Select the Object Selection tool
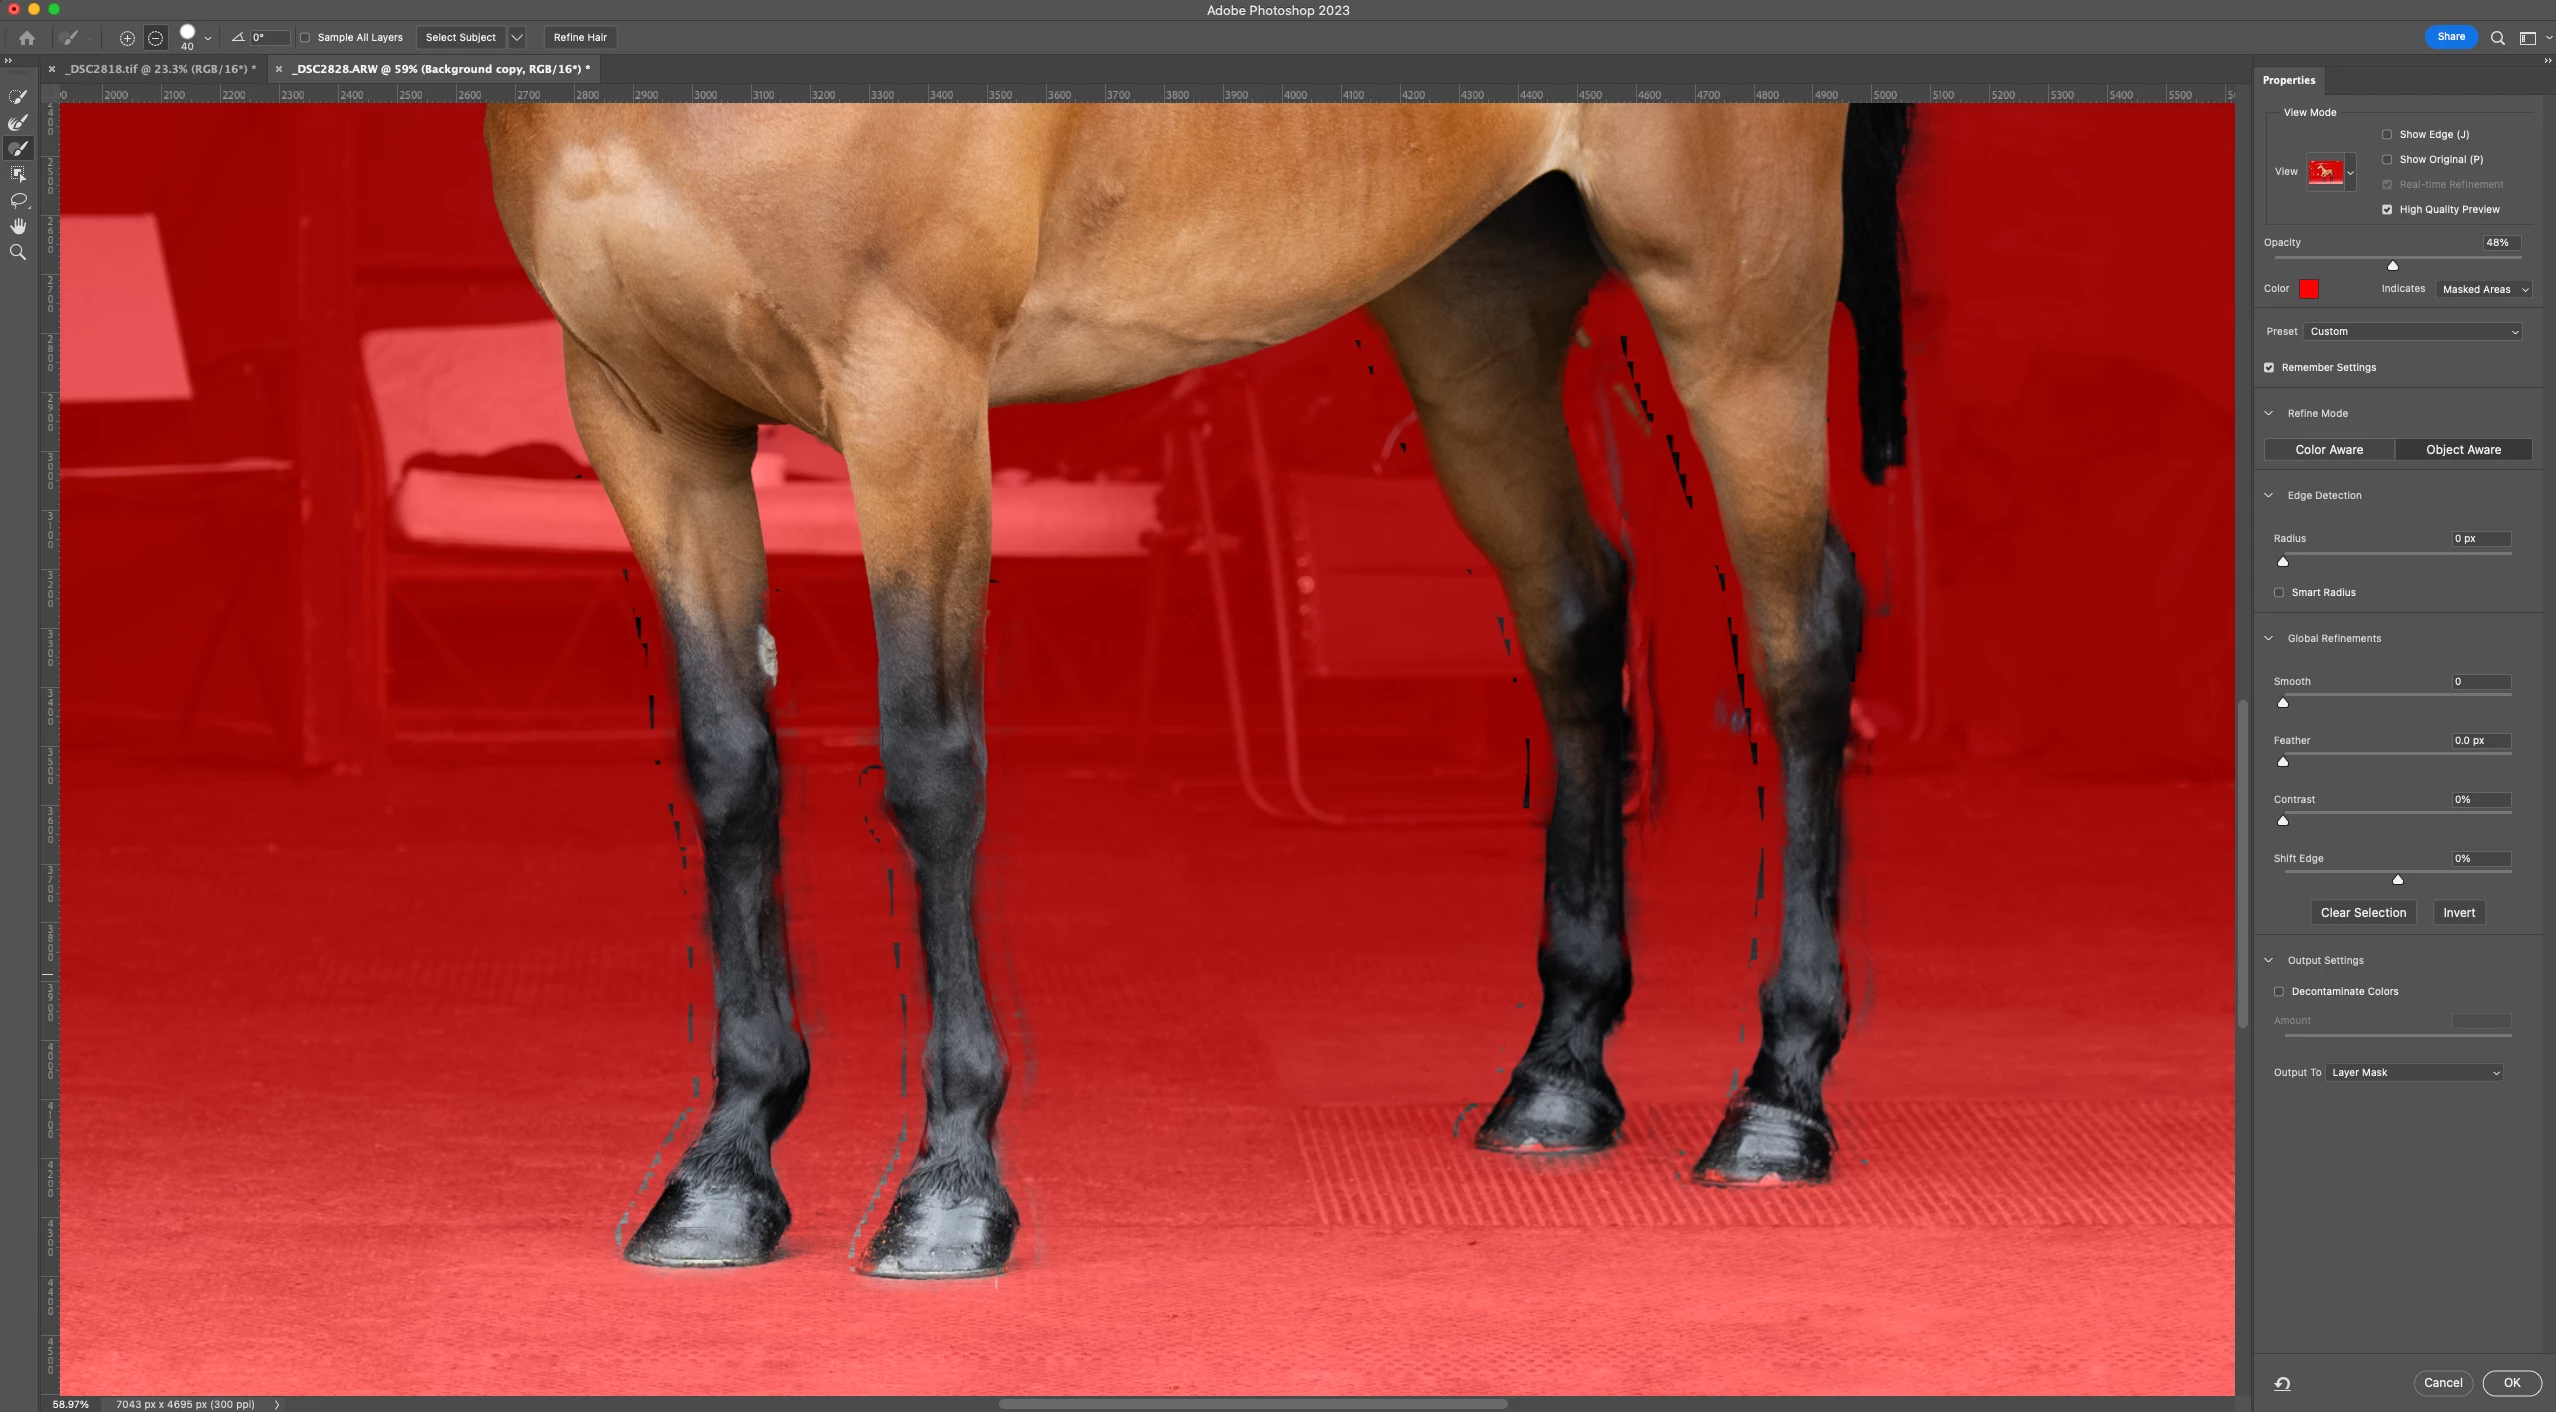Screen dimensions: 2556x1412 click(18, 174)
